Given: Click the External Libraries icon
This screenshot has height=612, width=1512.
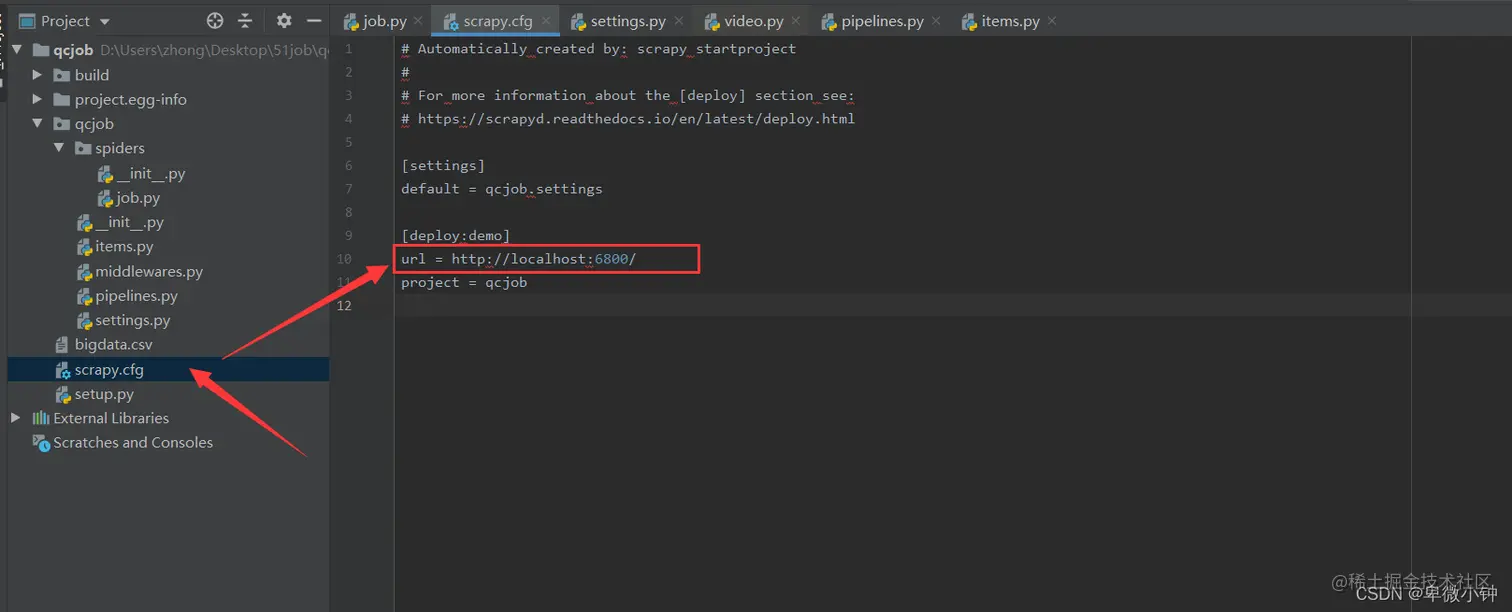Looking at the screenshot, I should (41, 418).
